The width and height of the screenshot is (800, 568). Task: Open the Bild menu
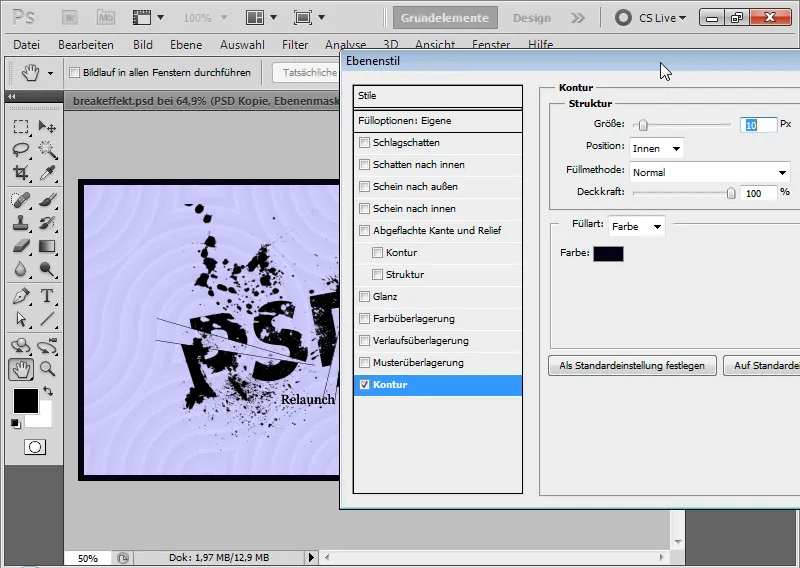point(143,45)
